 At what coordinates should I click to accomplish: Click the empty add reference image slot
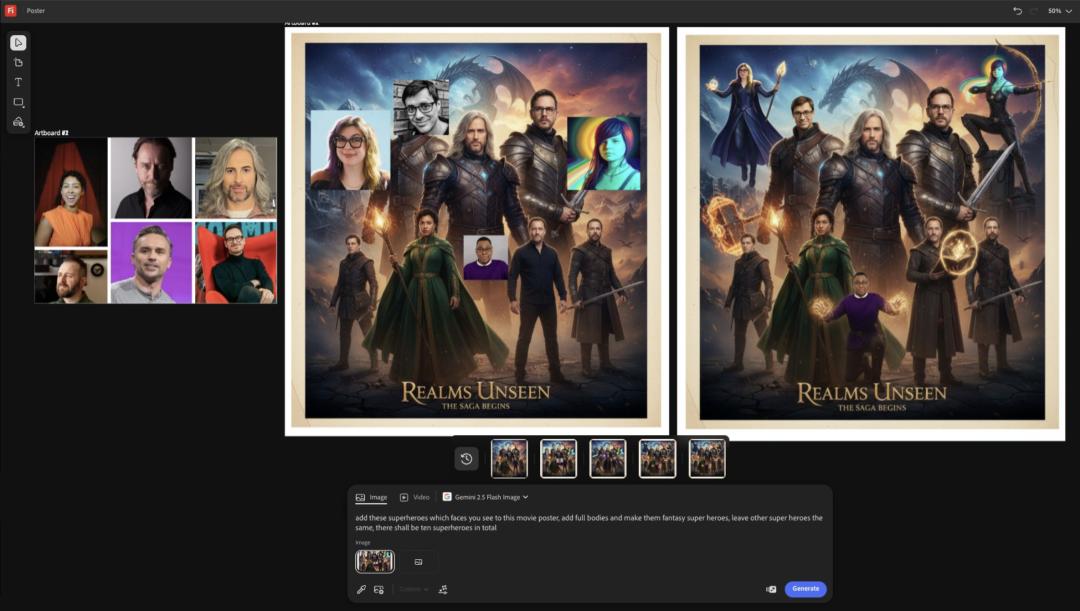pos(418,562)
